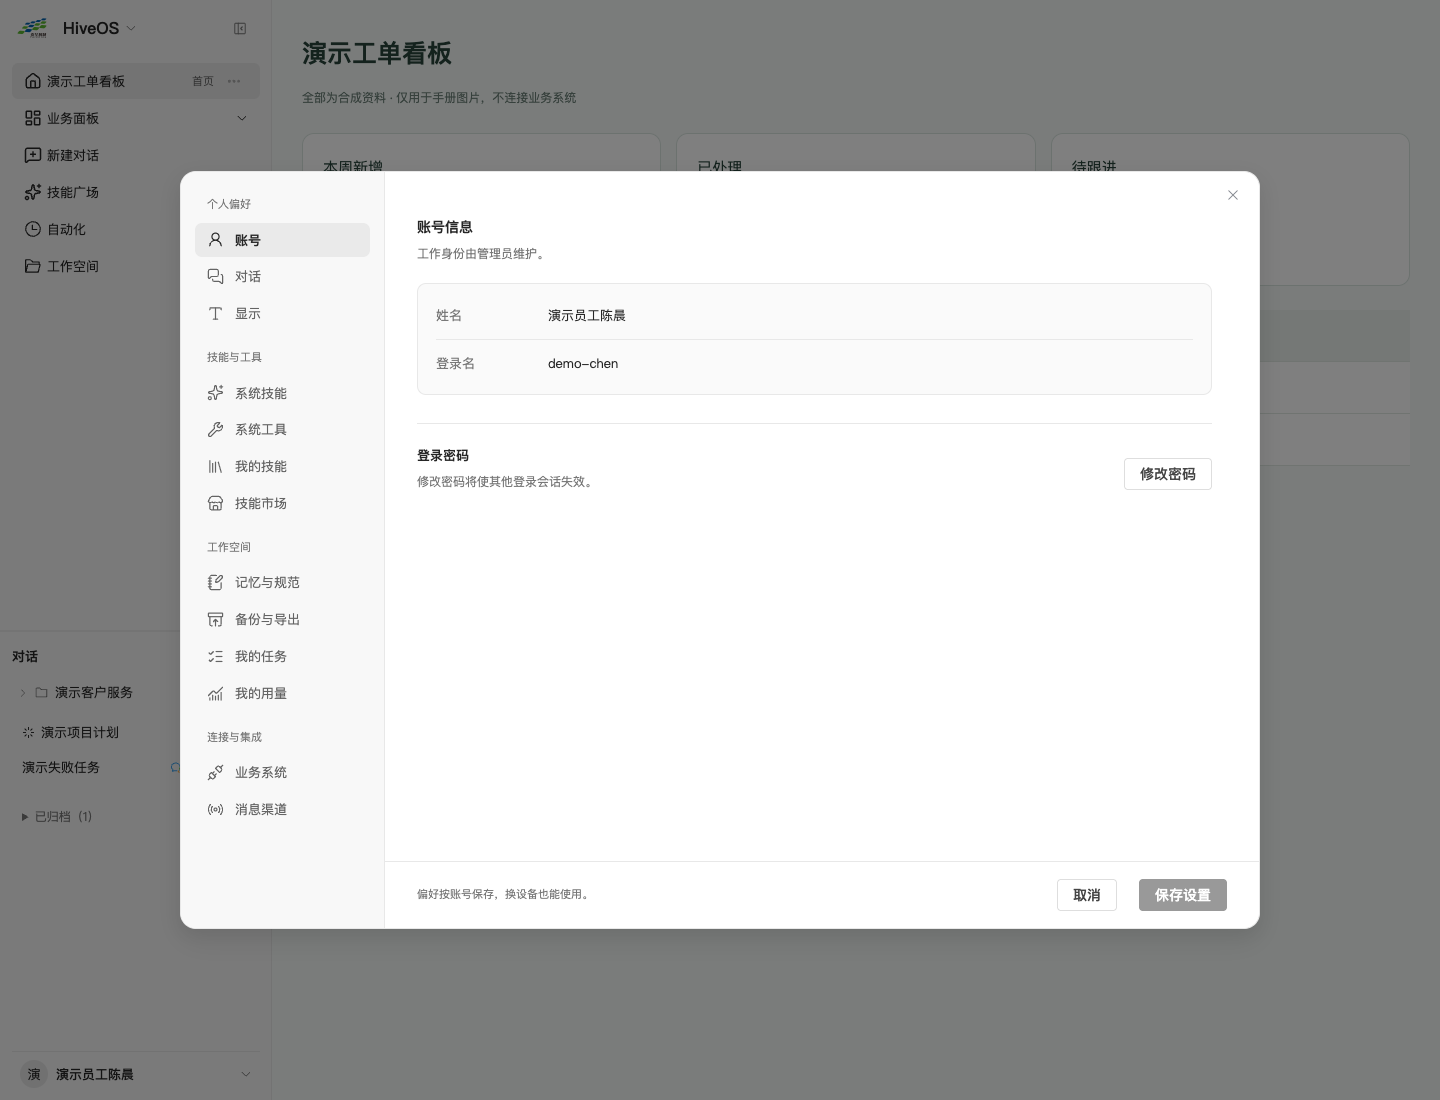Viewport: 1440px width, 1100px height.
Task: Click the 修改密码 button
Action: point(1168,474)
